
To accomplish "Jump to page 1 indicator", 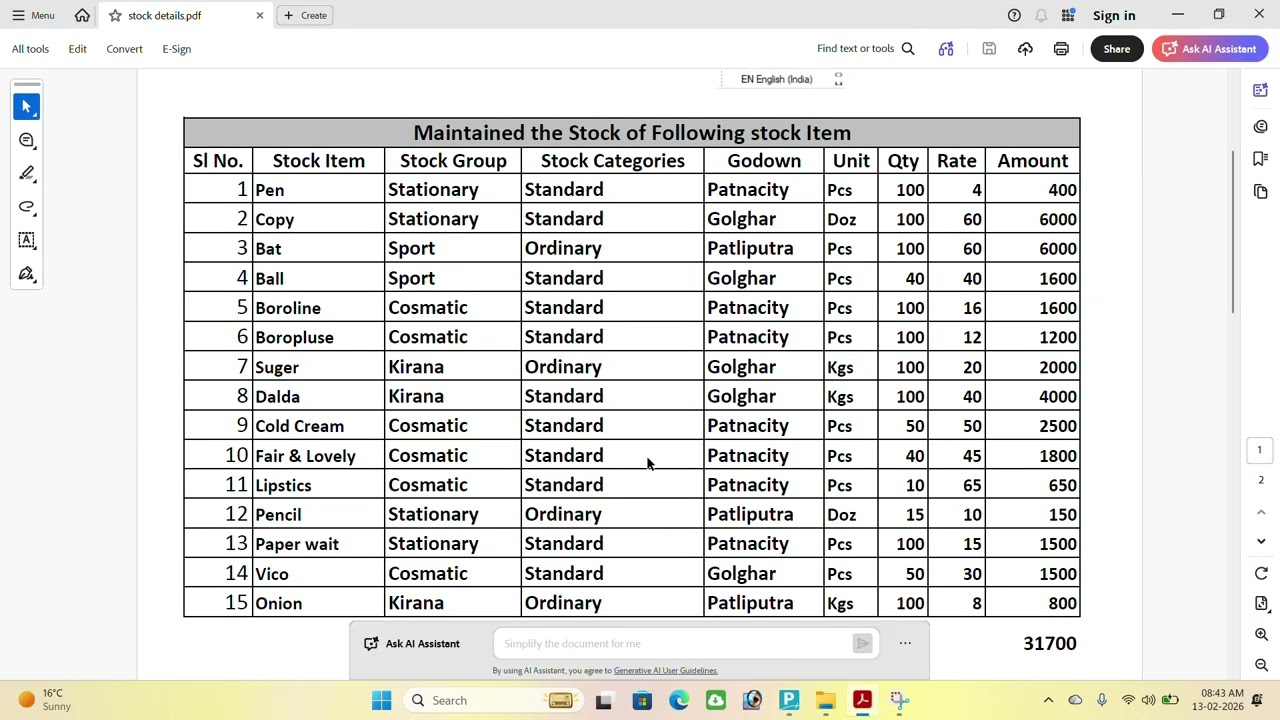I will [x=1260, y=450].
